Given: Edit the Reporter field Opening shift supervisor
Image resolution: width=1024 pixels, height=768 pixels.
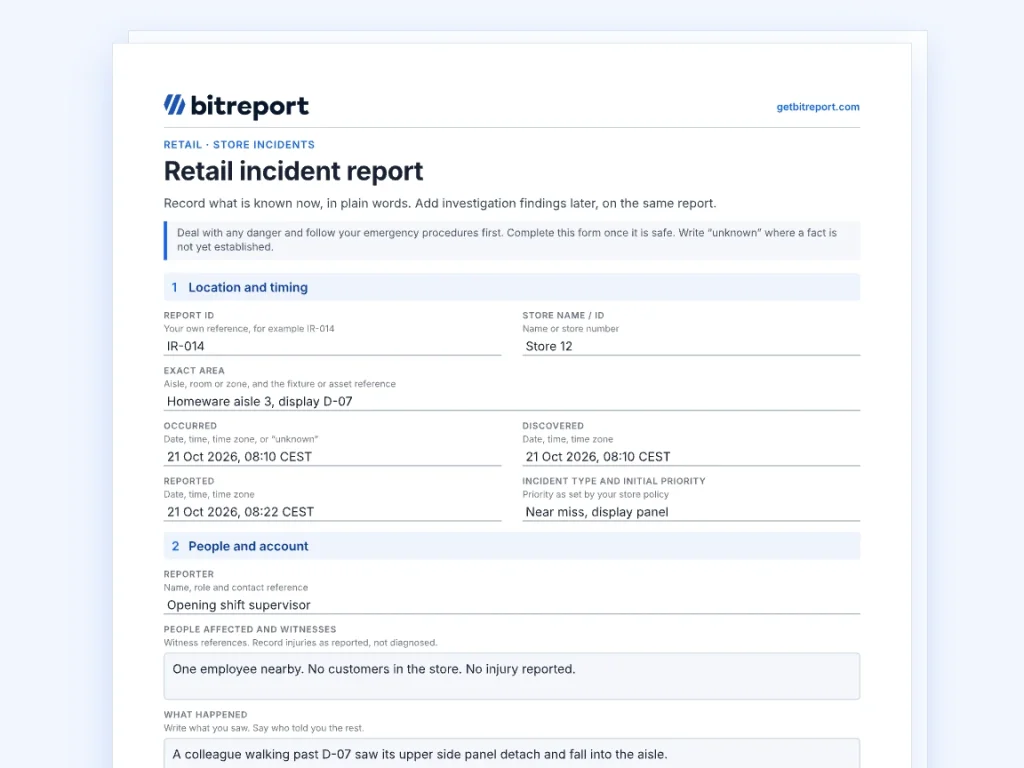Looking at the screenshot, I should coord(511,605).
